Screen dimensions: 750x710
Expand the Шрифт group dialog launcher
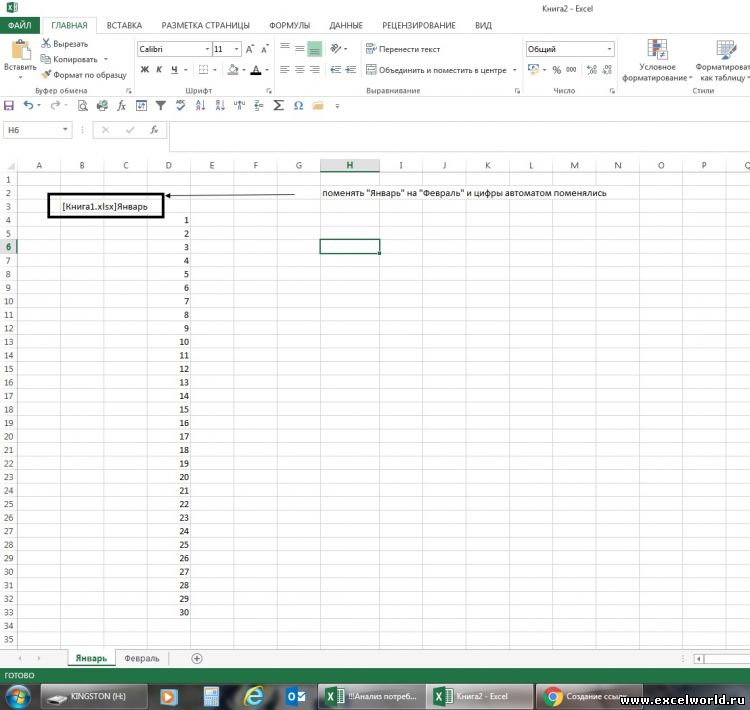(x=269, y=91)
